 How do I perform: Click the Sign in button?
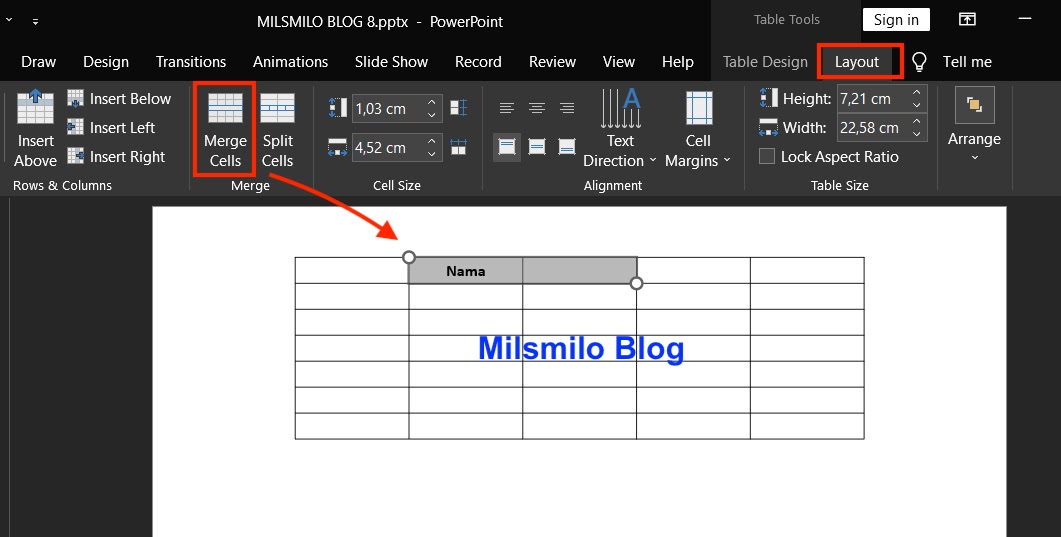tap(896, 20)
